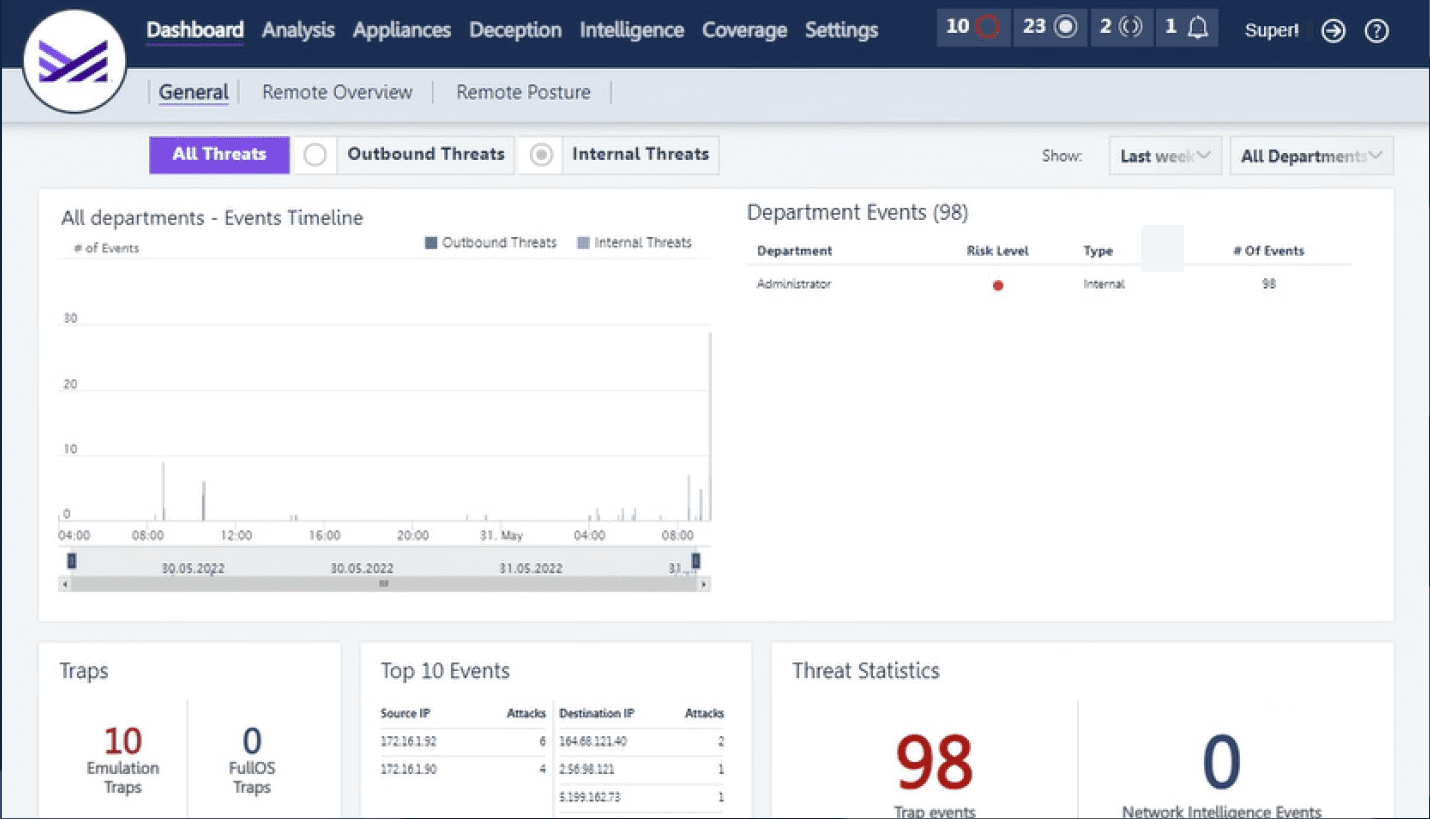The image size is (1430, 819).
Task: Open the Settings menu
Action: pyautogui.click(x=841, y=30)
